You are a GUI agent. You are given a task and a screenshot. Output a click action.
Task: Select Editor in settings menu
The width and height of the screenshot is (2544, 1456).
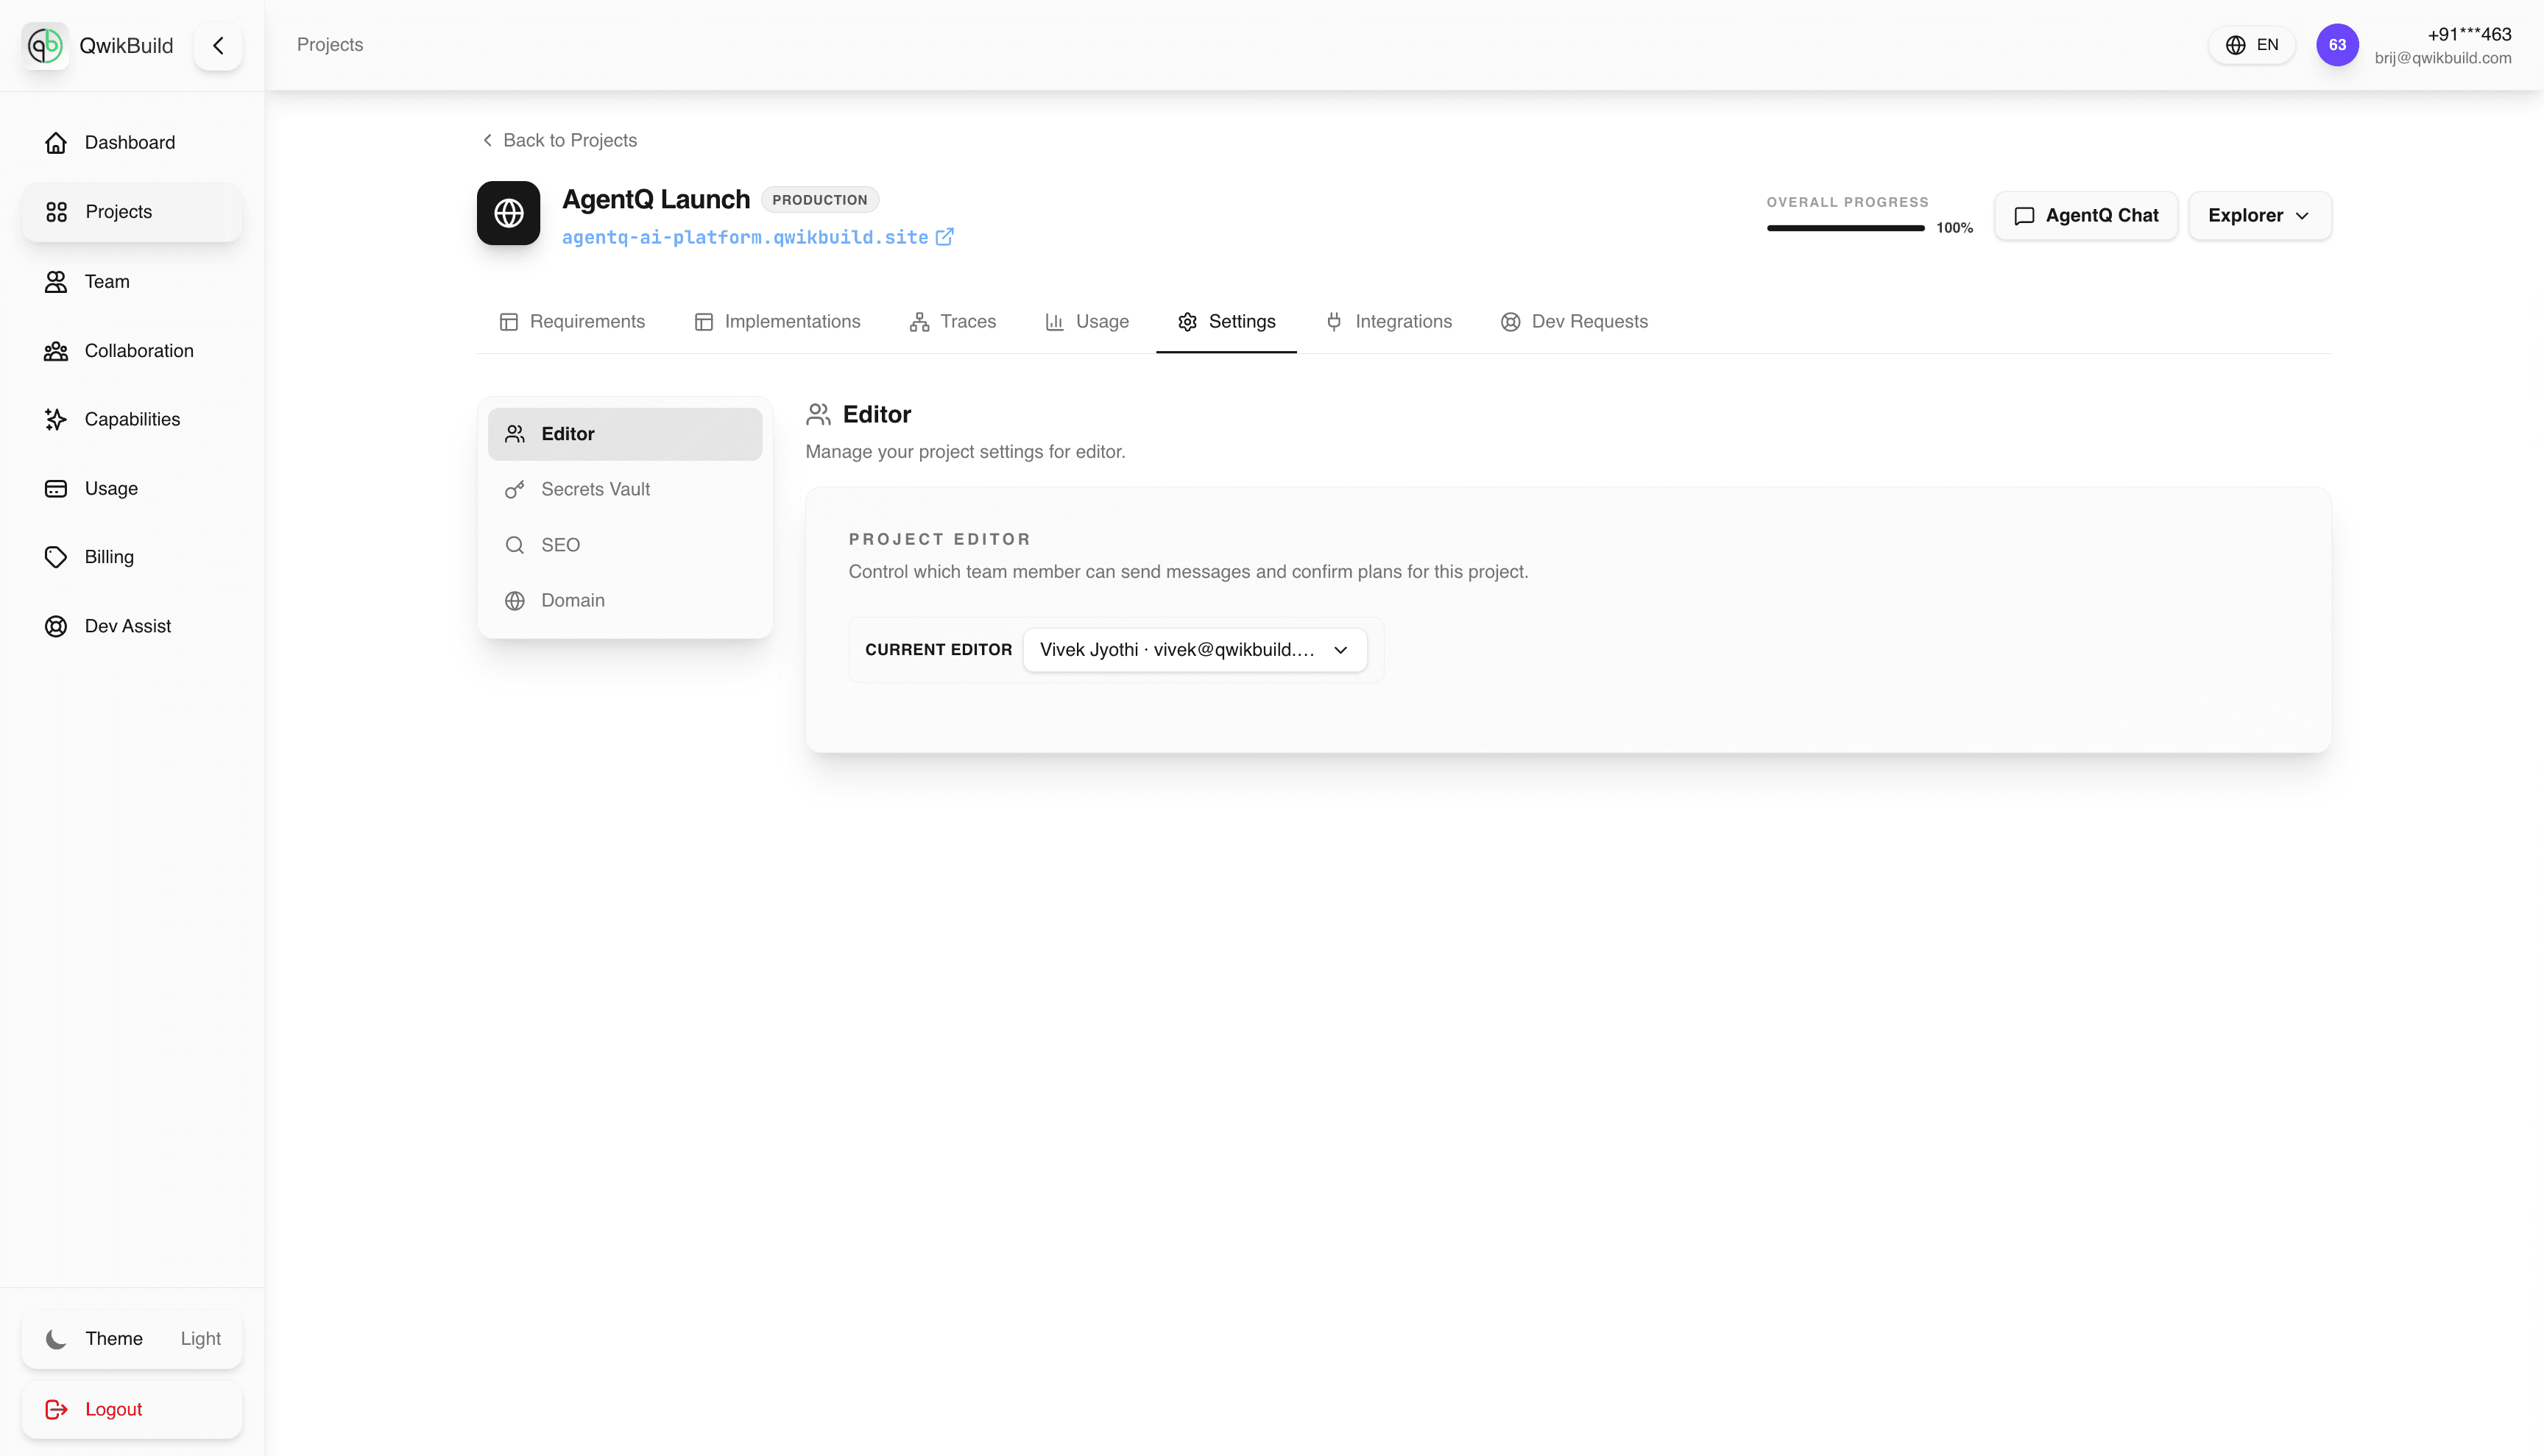coord(625,434)
